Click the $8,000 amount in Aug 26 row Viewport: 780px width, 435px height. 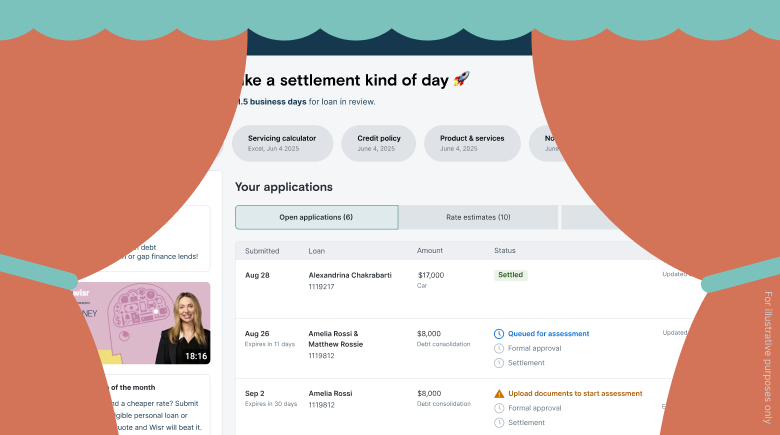(x=429, y=334)
